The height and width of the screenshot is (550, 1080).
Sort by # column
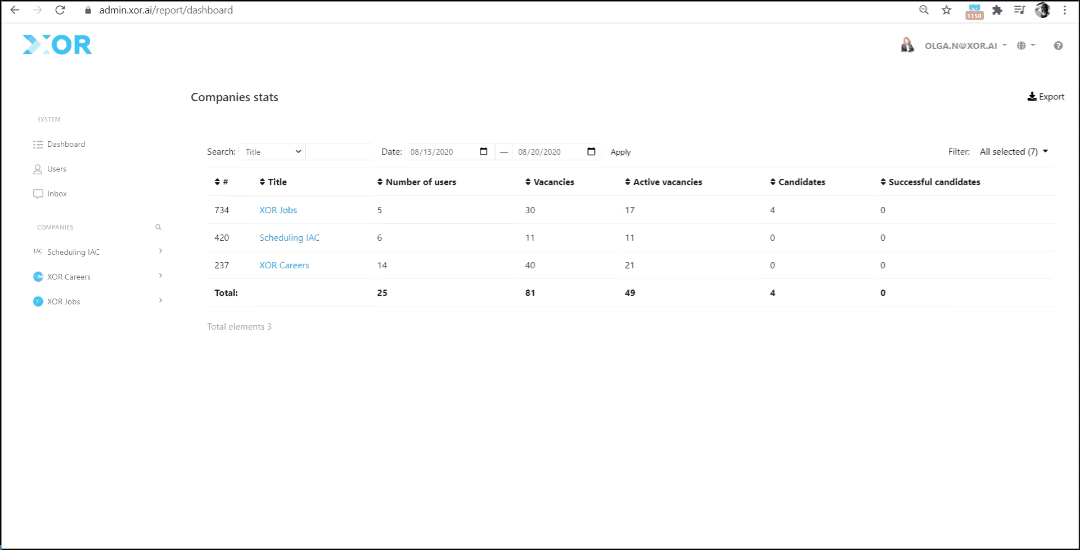[221, 182]
